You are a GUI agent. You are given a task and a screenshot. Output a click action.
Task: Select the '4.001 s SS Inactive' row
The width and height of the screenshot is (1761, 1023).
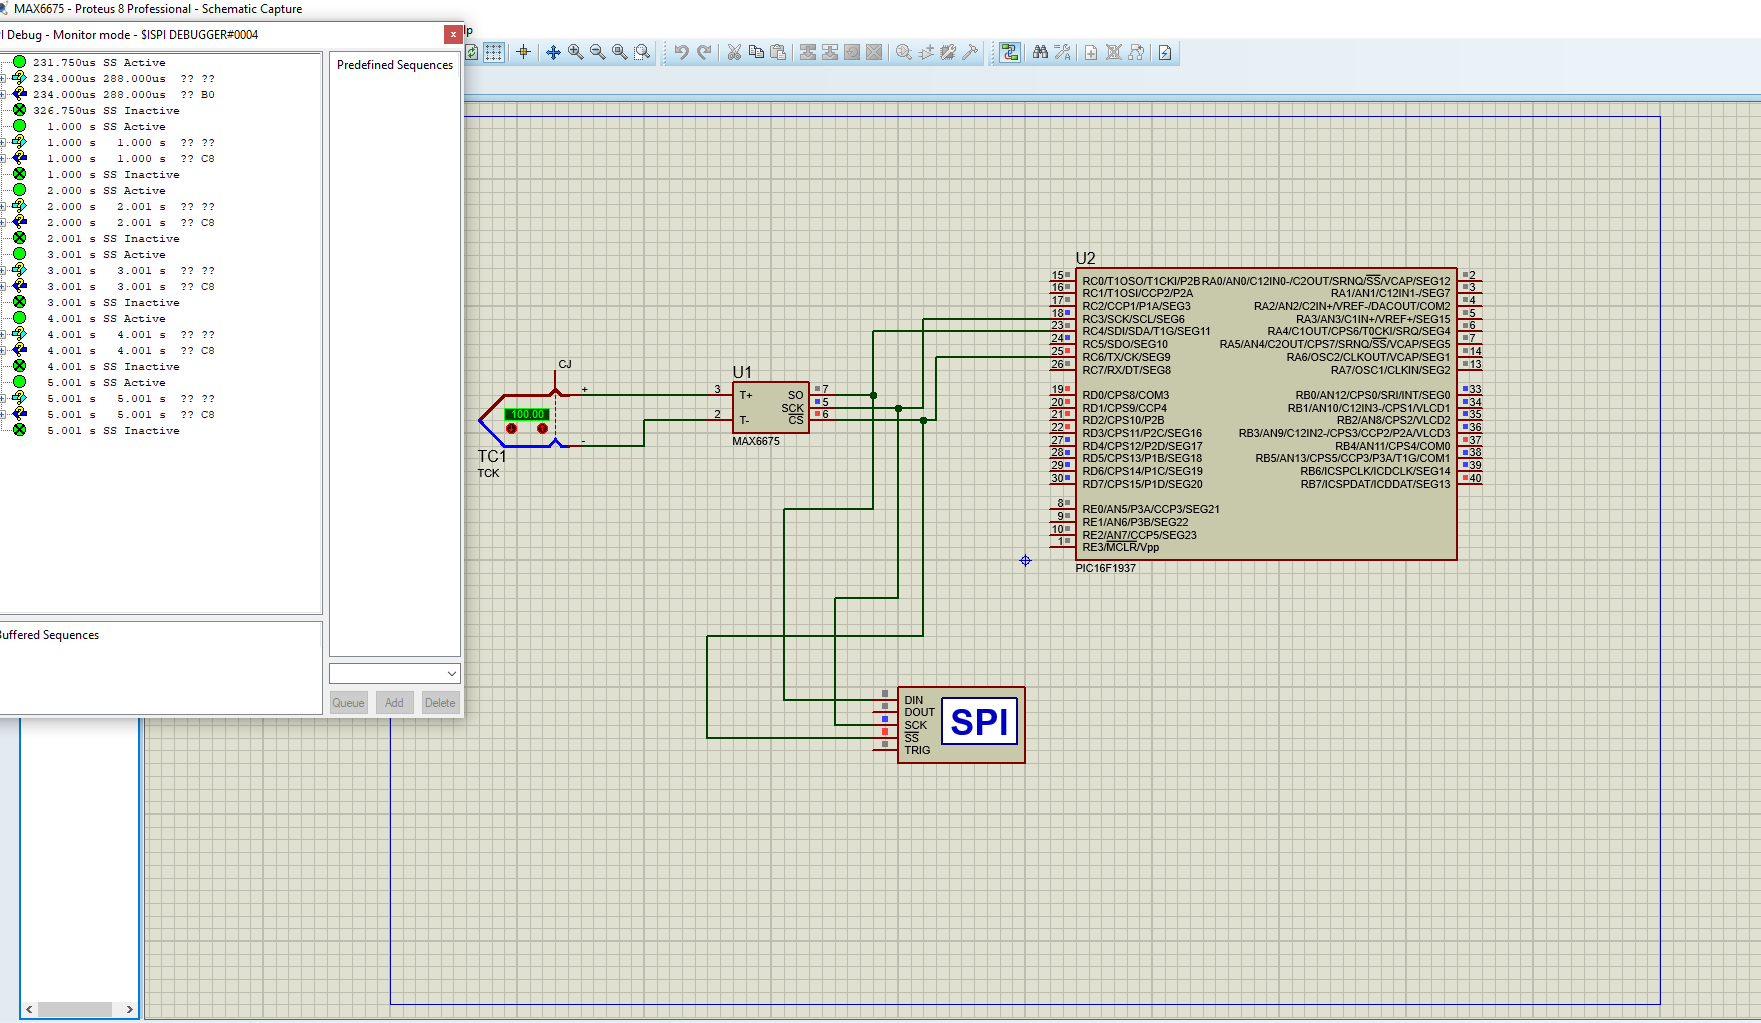113,367
